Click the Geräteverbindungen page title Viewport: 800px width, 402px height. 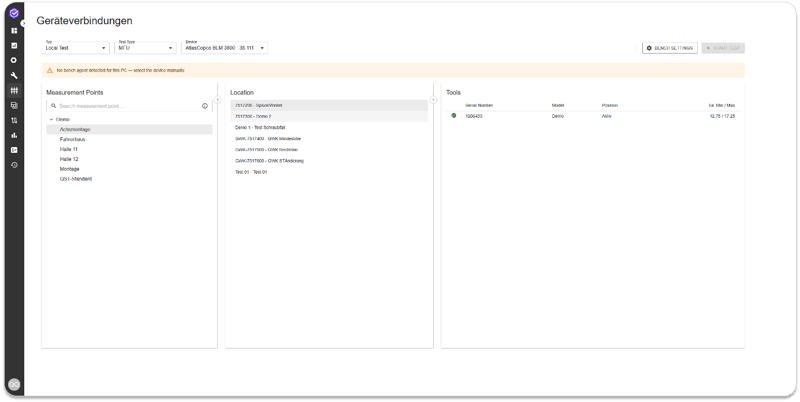(x=84, y=21)
